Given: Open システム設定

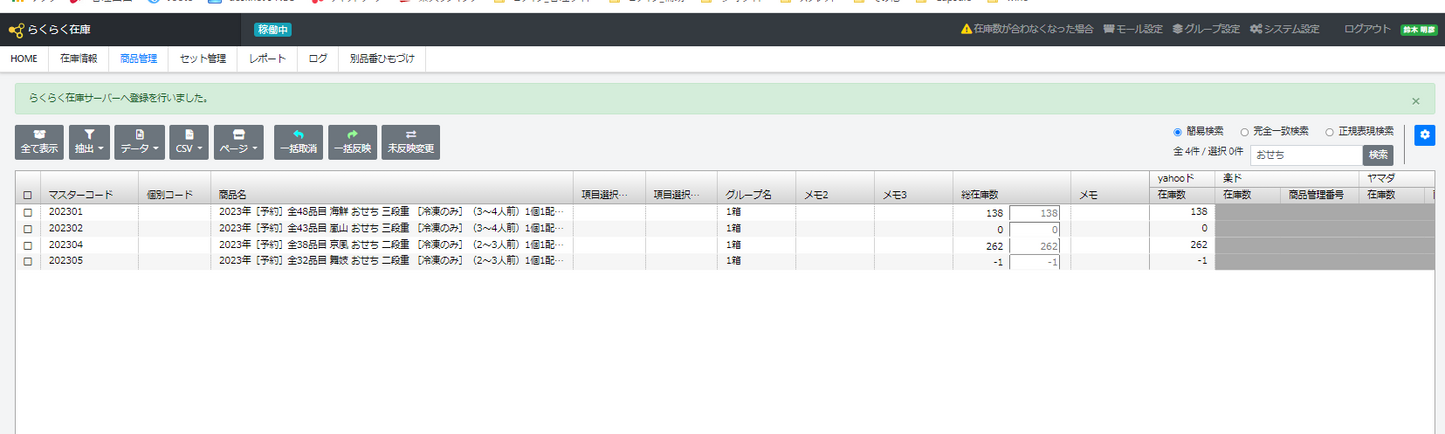Looking at the screenshot, I should [x=1284, y=29].
